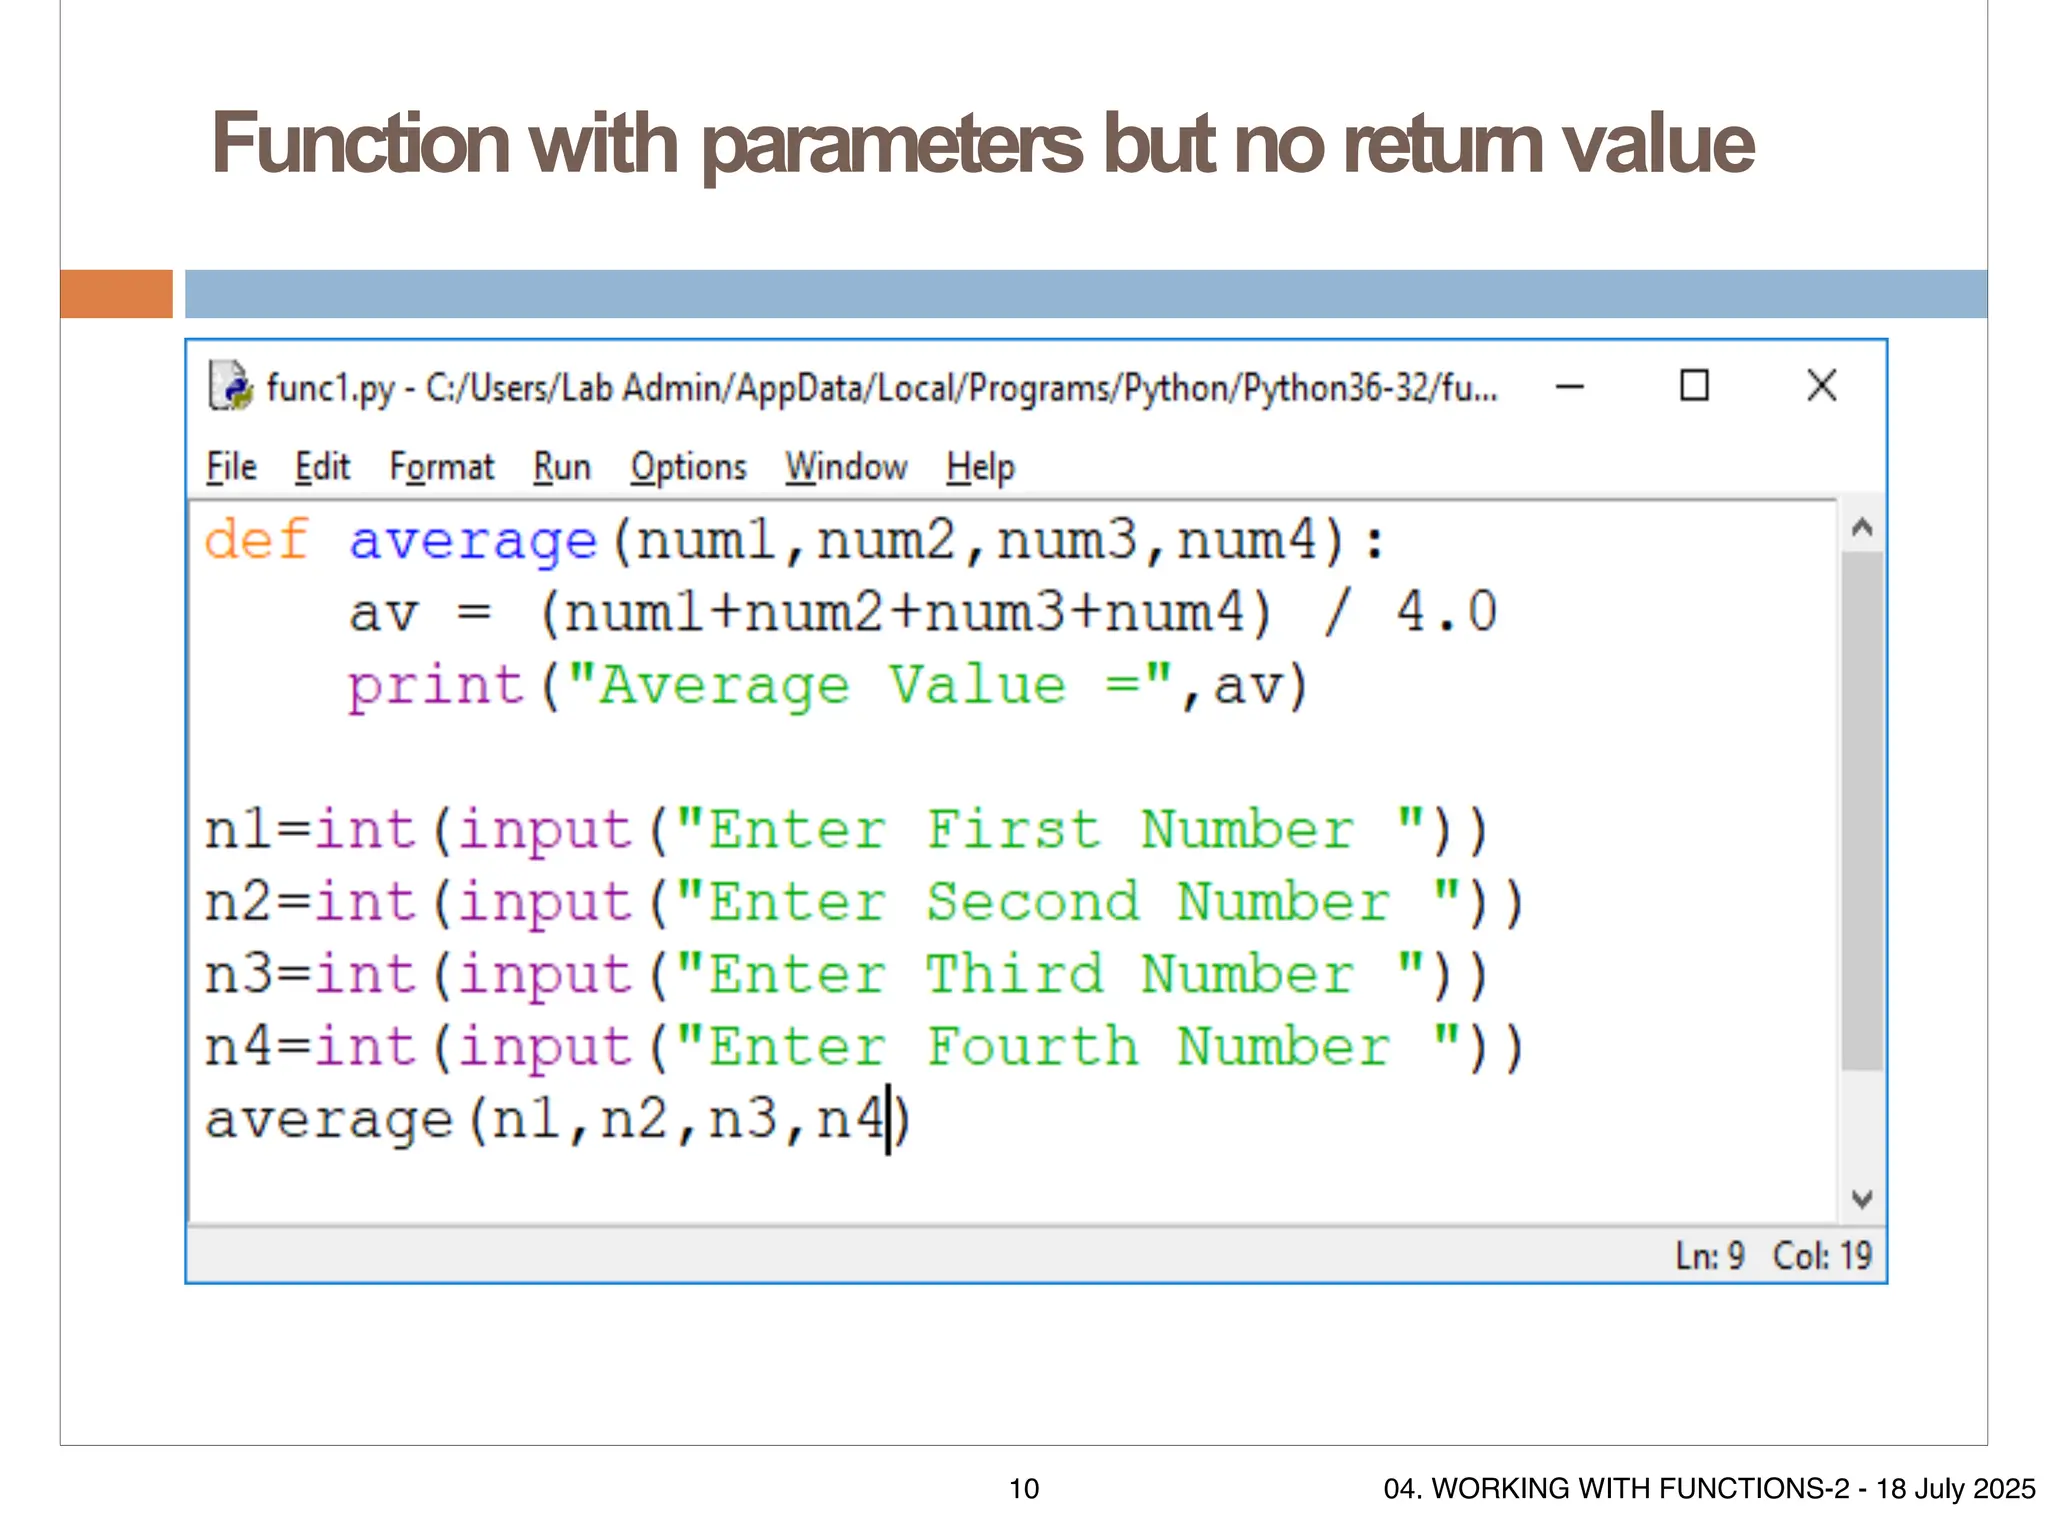The width and height of the screenshot is (2048, 1536).
Task: Open the Help menu
Action: coord(980,467)
